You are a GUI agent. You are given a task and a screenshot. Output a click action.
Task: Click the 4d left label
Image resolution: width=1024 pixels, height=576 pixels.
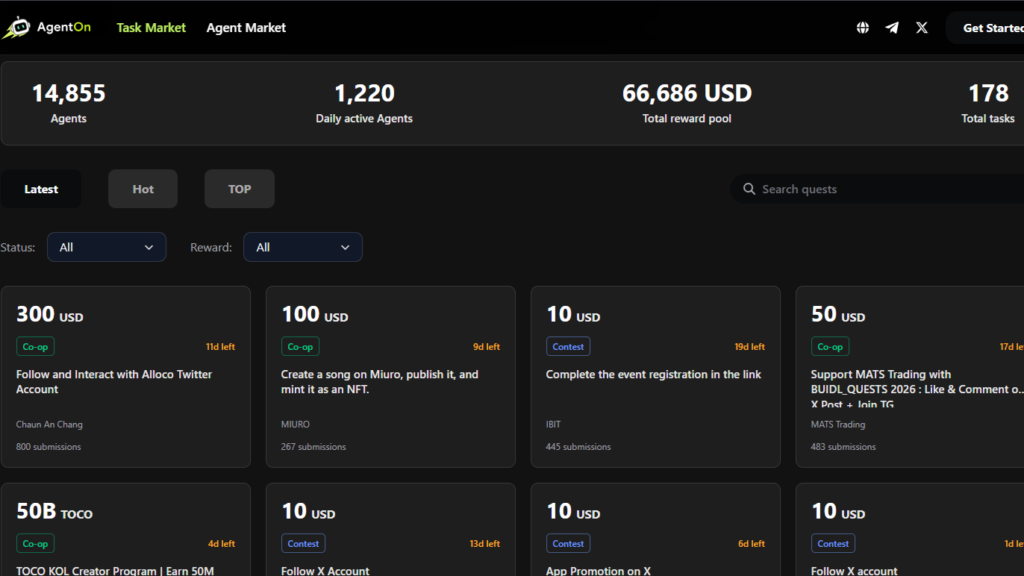(221, 544)
